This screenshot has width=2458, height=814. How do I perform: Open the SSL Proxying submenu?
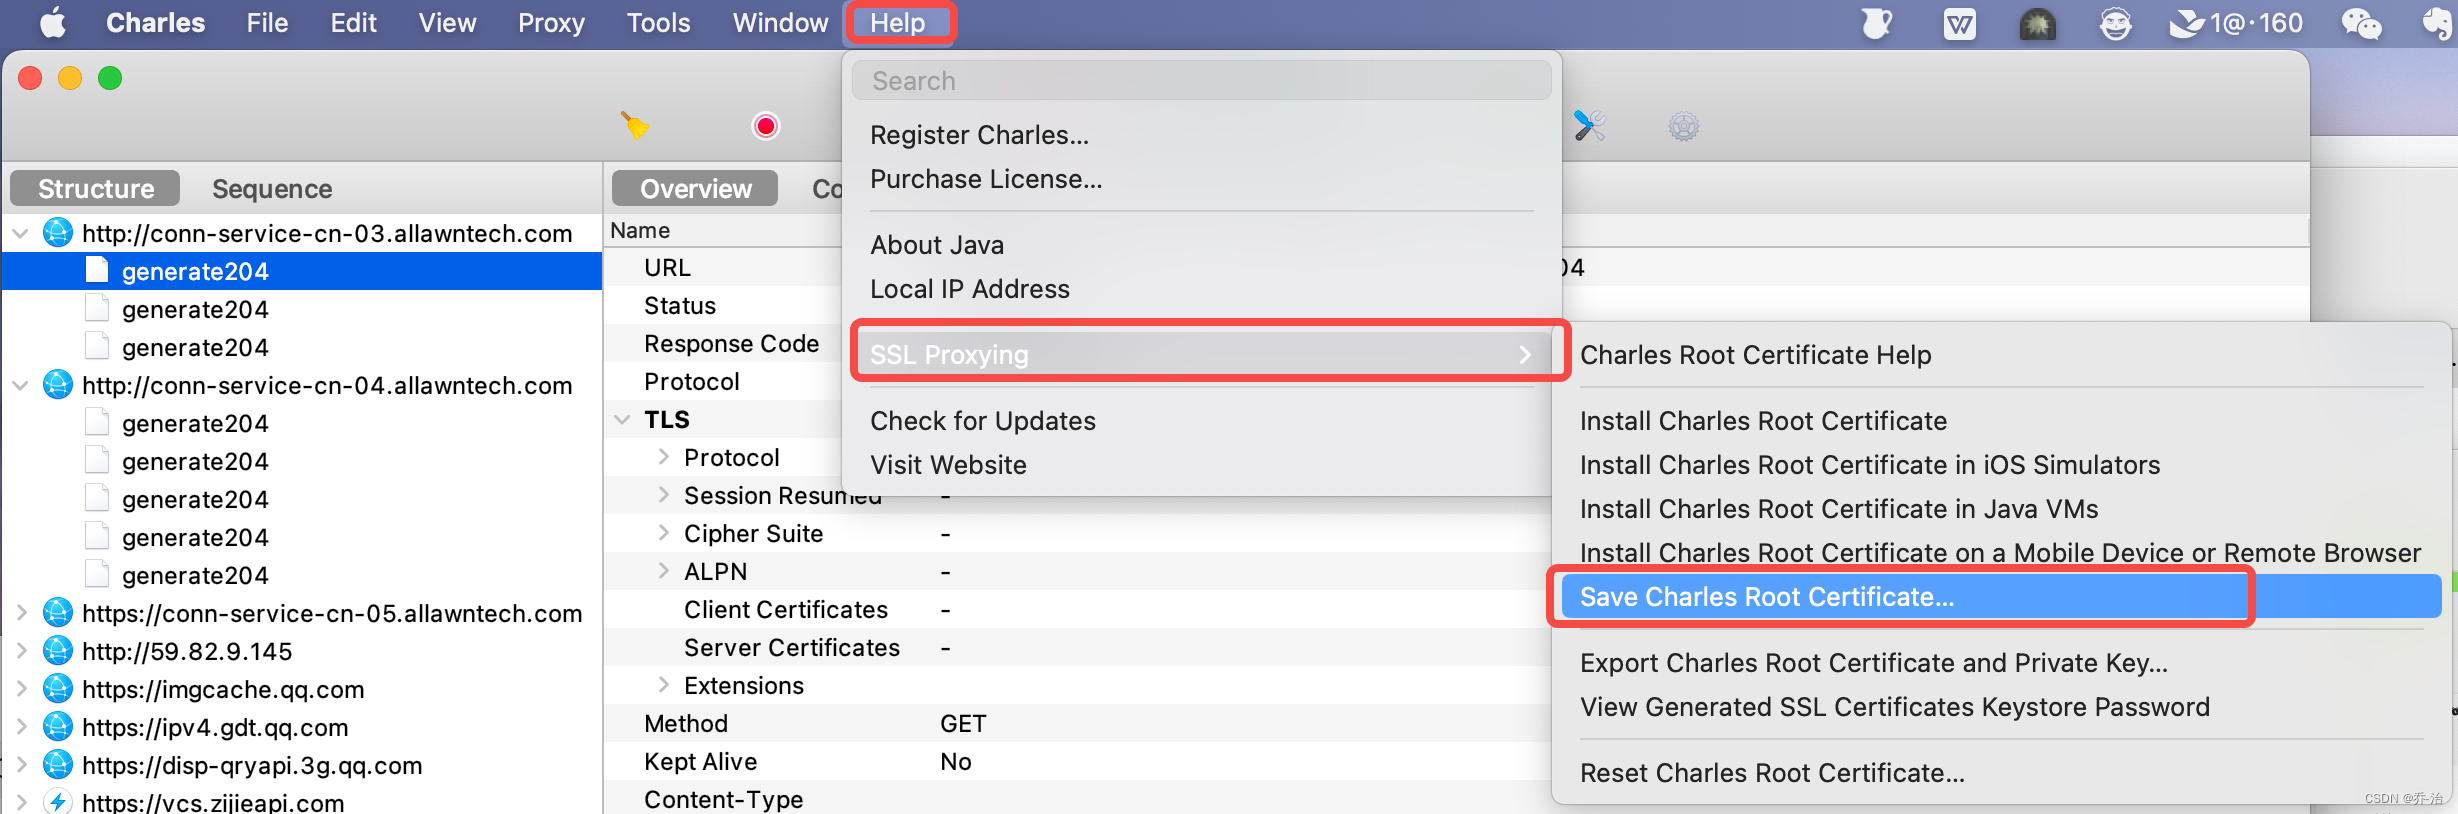(1201, 355)
